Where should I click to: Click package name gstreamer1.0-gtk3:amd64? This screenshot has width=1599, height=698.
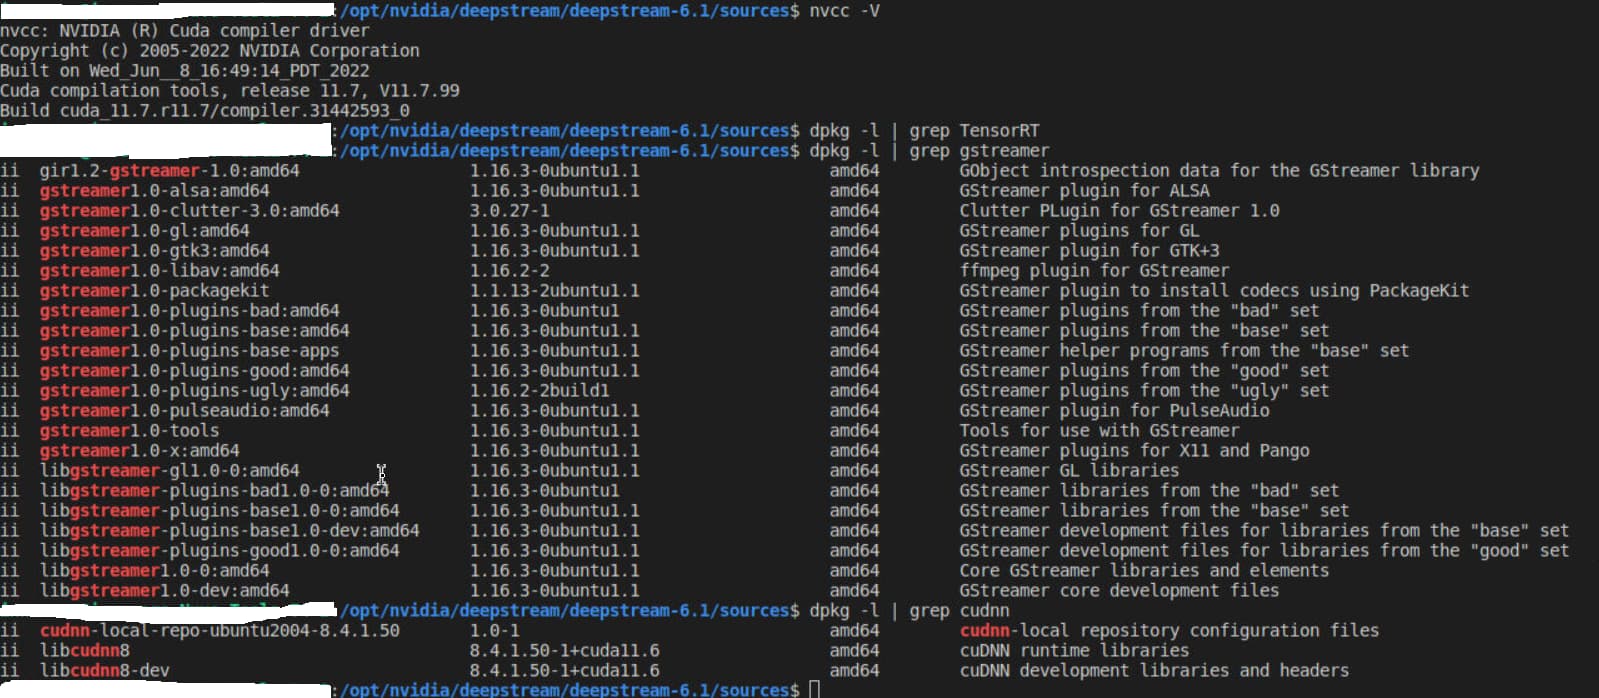(155, 251)
